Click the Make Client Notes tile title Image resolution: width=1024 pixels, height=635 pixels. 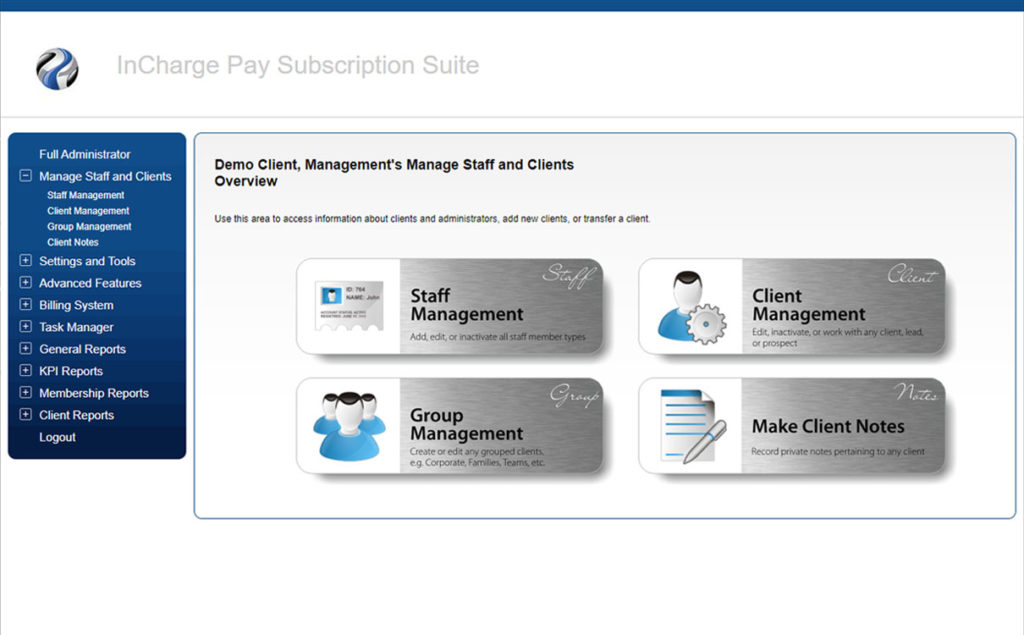(828, 427)
